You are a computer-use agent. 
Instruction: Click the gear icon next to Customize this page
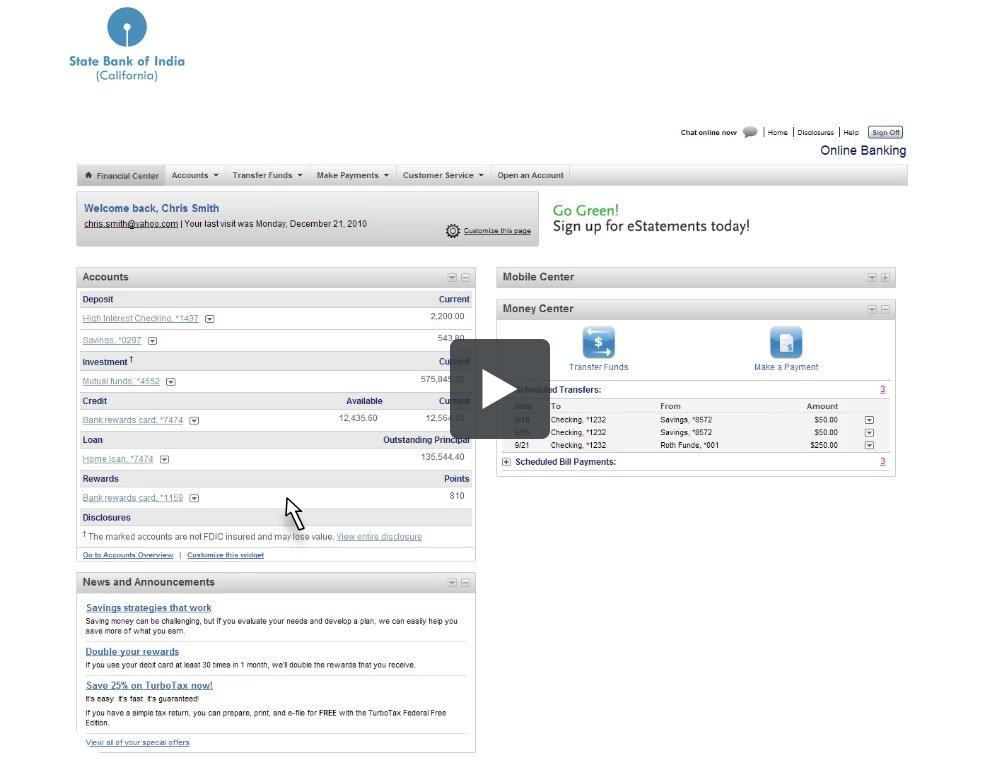[x=453, y=231]
